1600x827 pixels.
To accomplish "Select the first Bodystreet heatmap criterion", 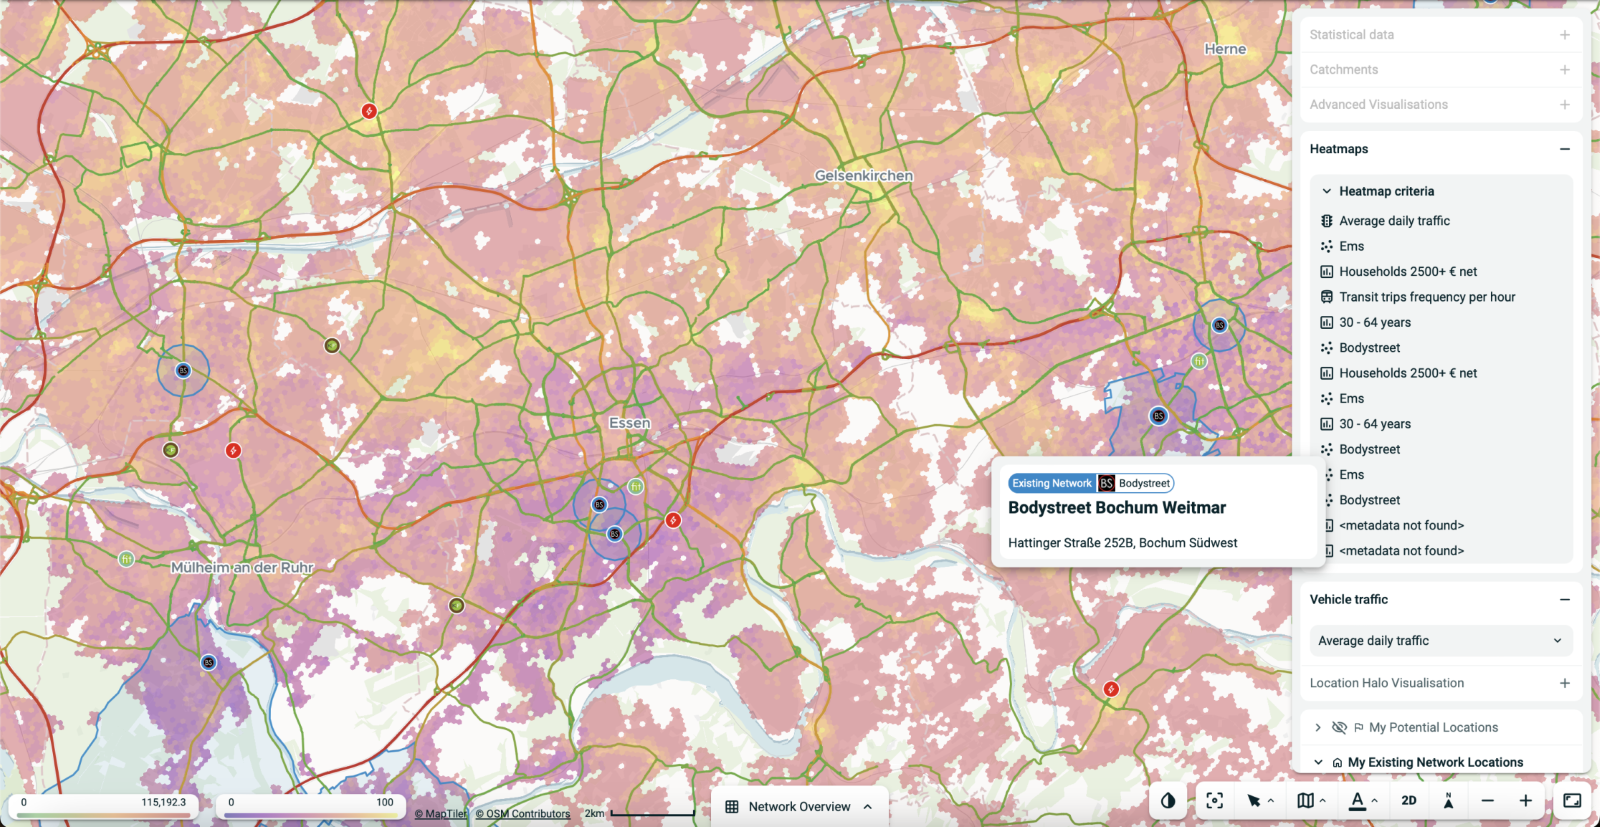I will [1370, 348].
